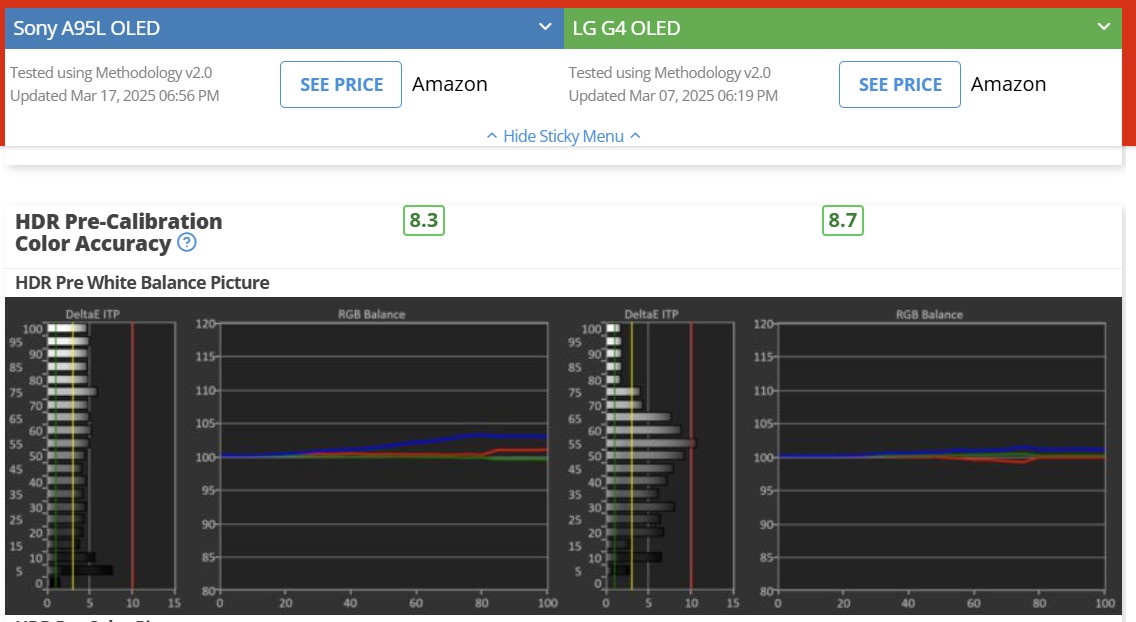Screen dimensions: 1136x622
Task: Click SEE PRICE for LG G4 OLED
Action: [900, 85]
